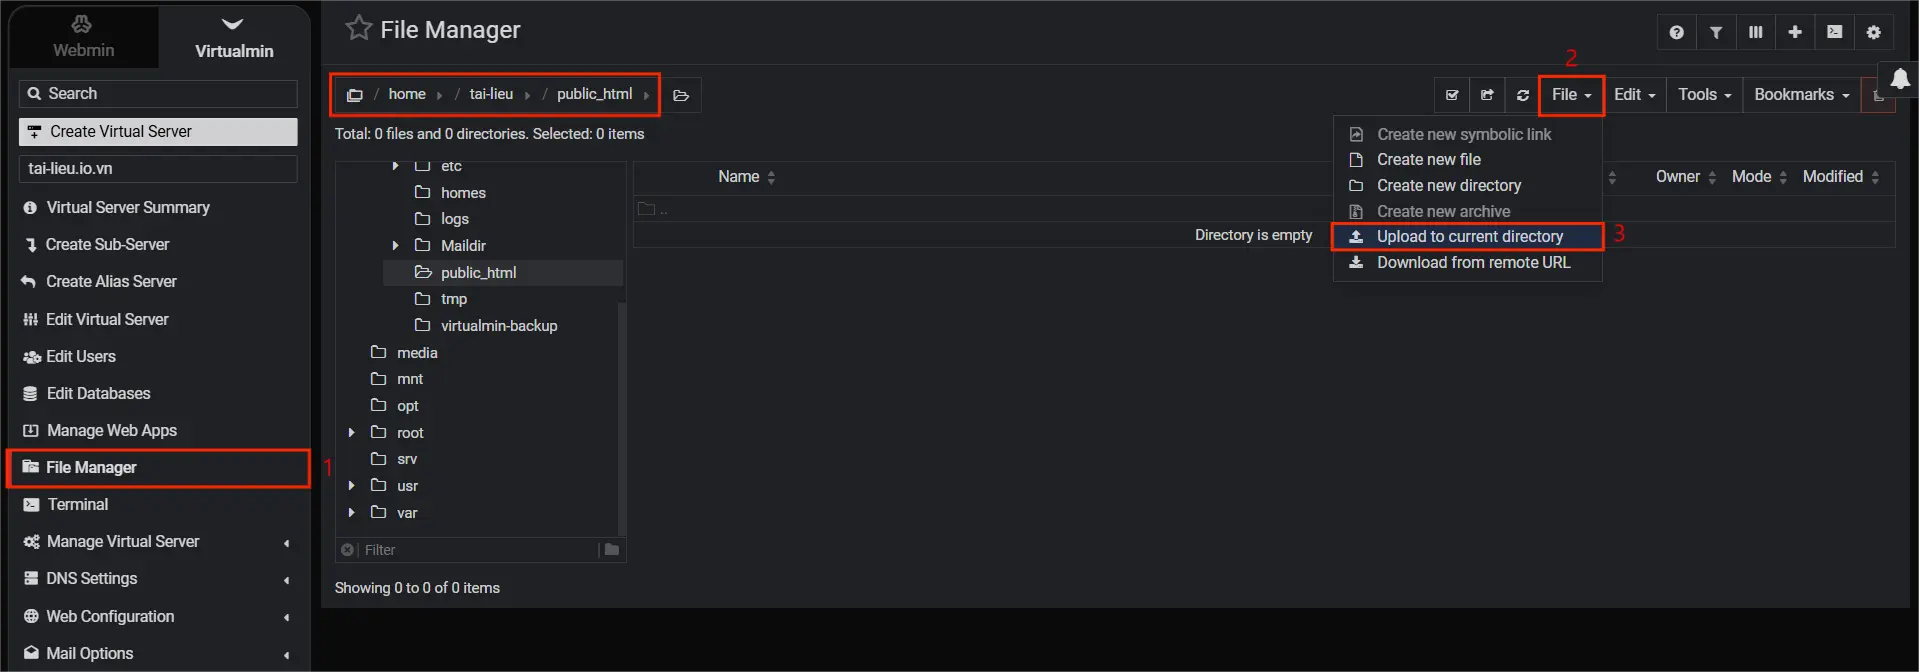Screen dimensions: 1919x672
Task: Open the Bookmarks dropdown menu
Action: (x=1801, y=95)
